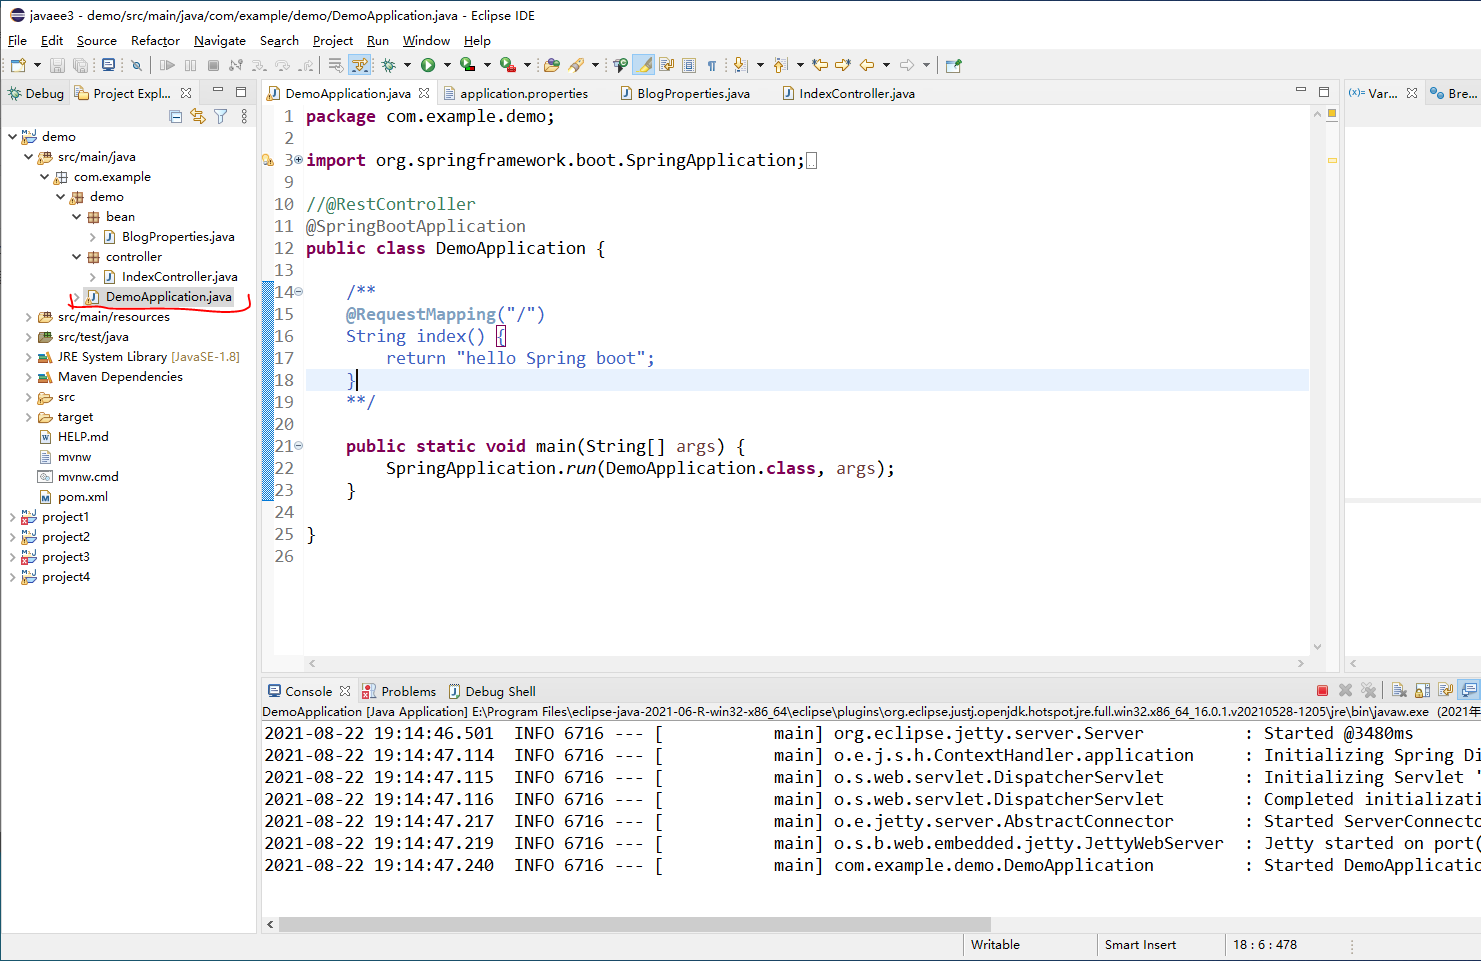Switch to the Debug view tab

(36, 93)
